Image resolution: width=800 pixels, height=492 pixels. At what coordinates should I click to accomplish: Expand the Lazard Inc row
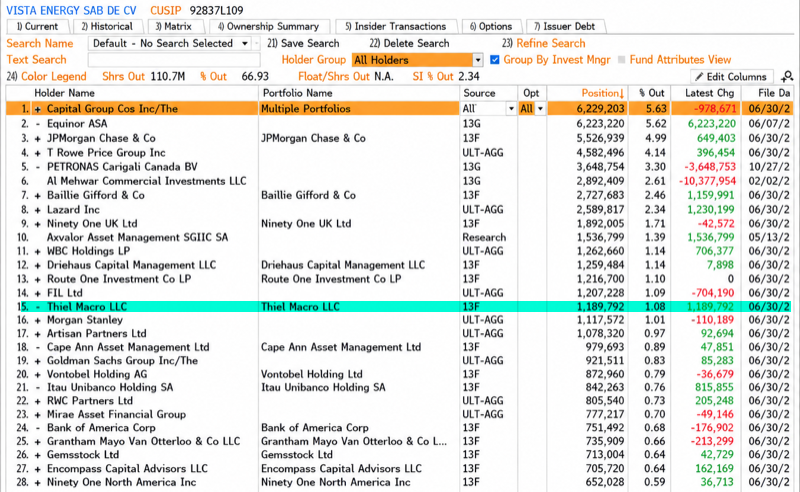pyautogui.click(x=38, y=210)
